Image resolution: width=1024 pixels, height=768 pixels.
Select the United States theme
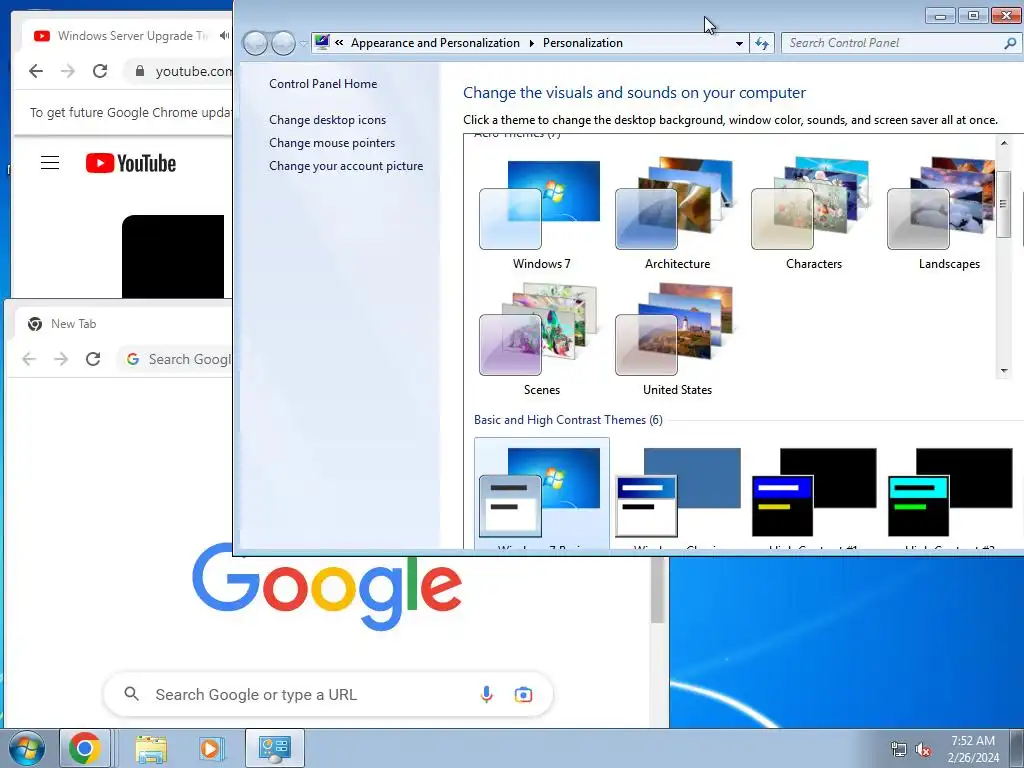(677, 340)
